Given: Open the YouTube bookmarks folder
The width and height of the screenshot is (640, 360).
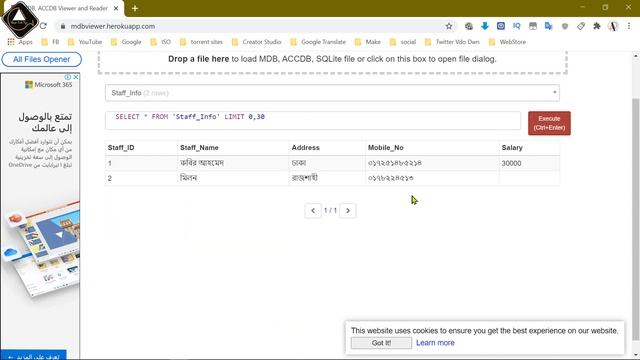Looking at the screenshot, I should pos(85,42).
